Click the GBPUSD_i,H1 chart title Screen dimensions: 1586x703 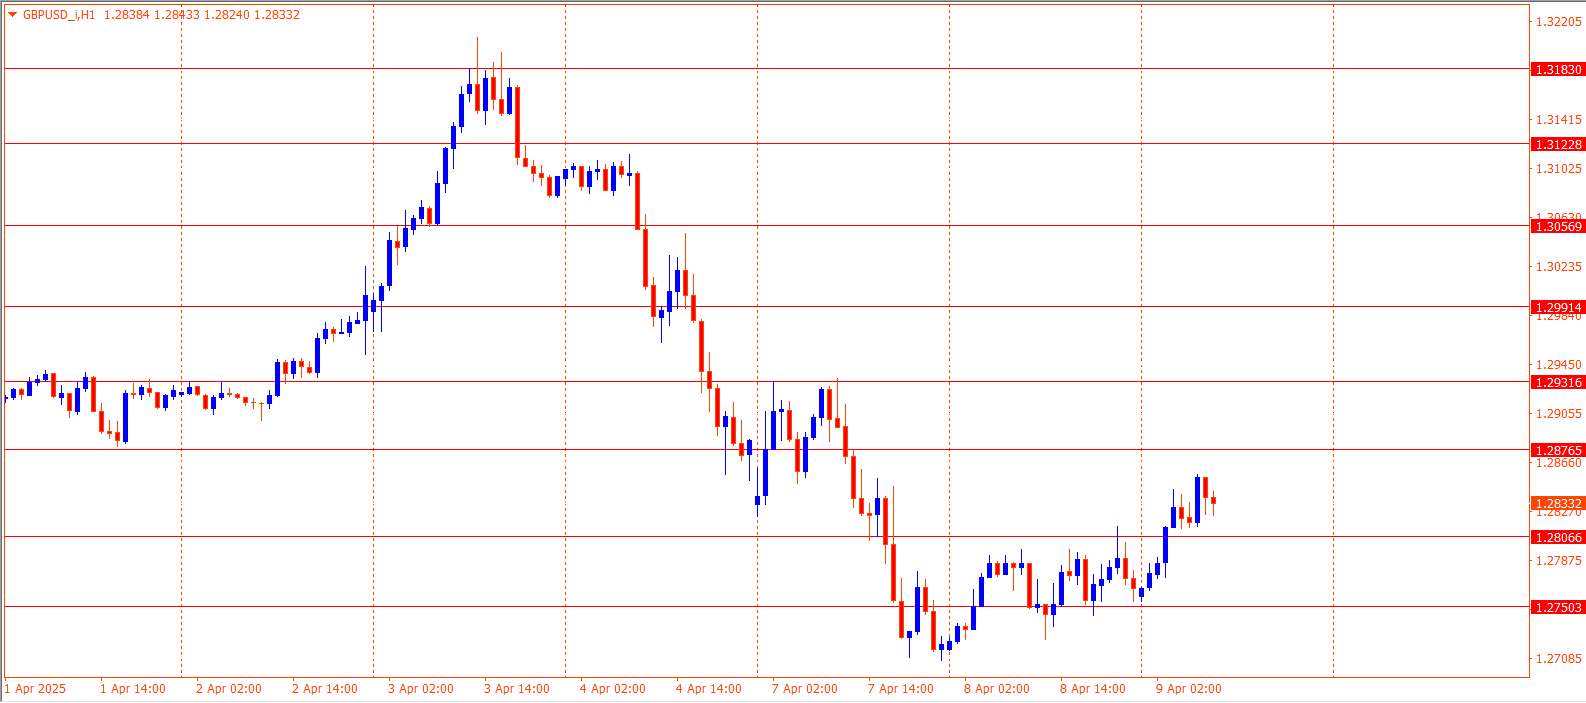(59, 15)
